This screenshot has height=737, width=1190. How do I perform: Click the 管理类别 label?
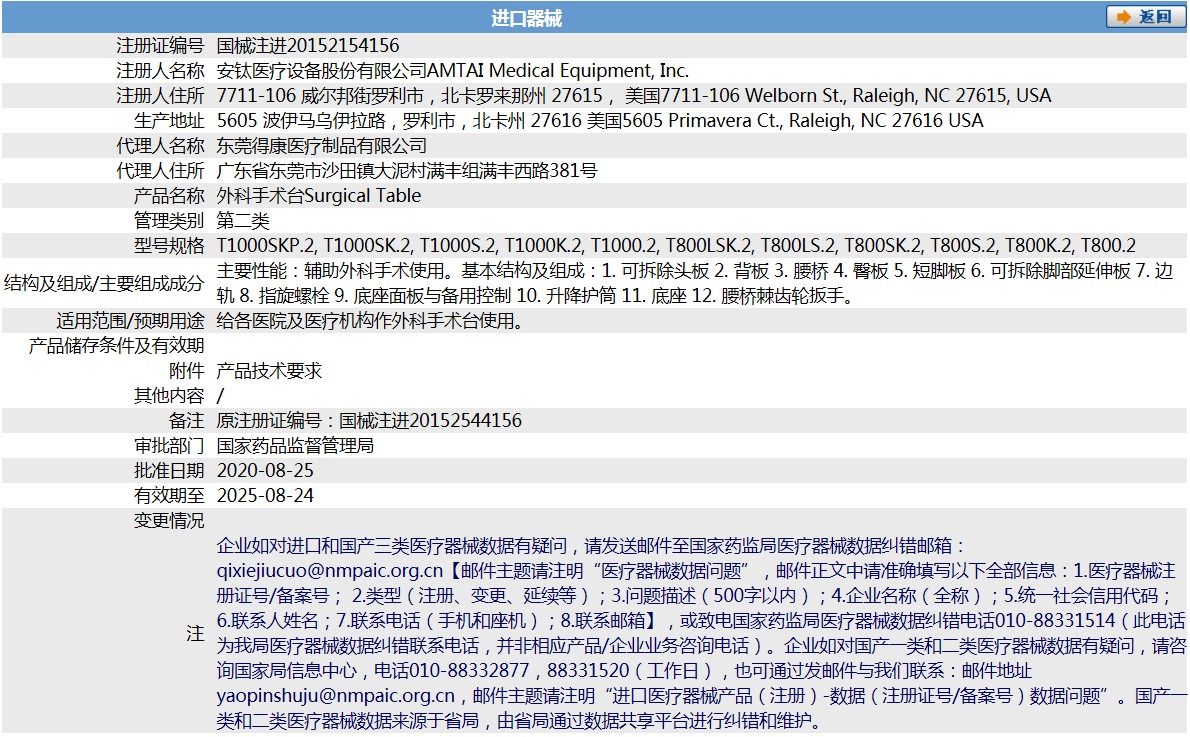(169, 221)
